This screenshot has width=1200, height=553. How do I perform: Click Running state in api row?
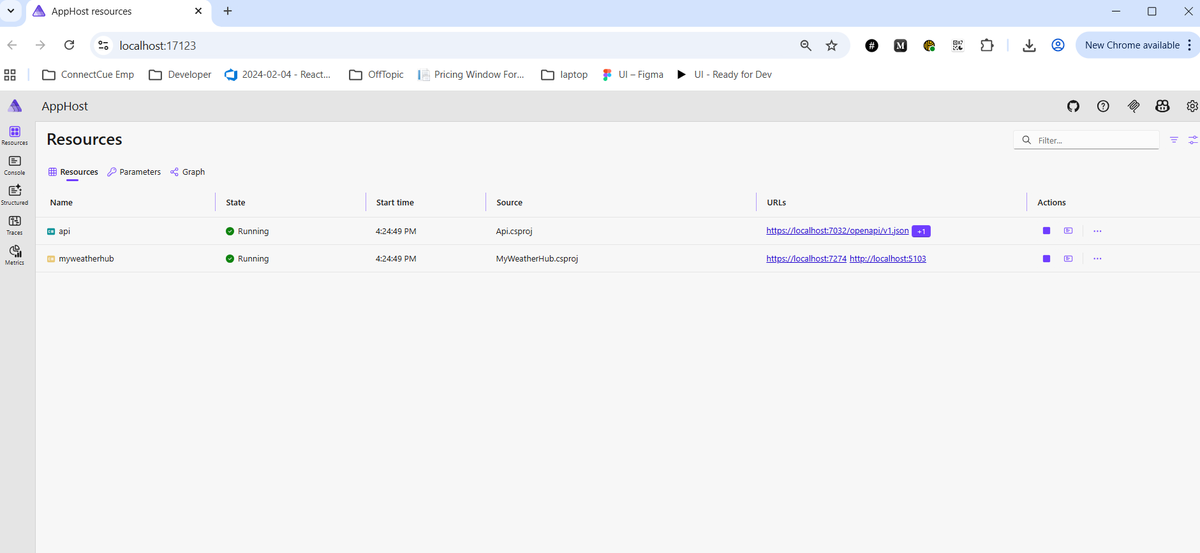(247, 231)
